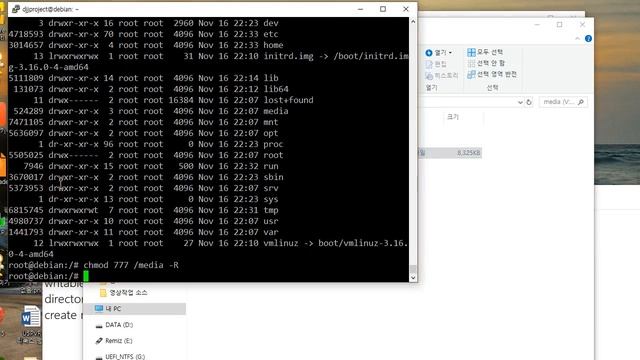Click the 크기 (Size) column header

[453, 117]
